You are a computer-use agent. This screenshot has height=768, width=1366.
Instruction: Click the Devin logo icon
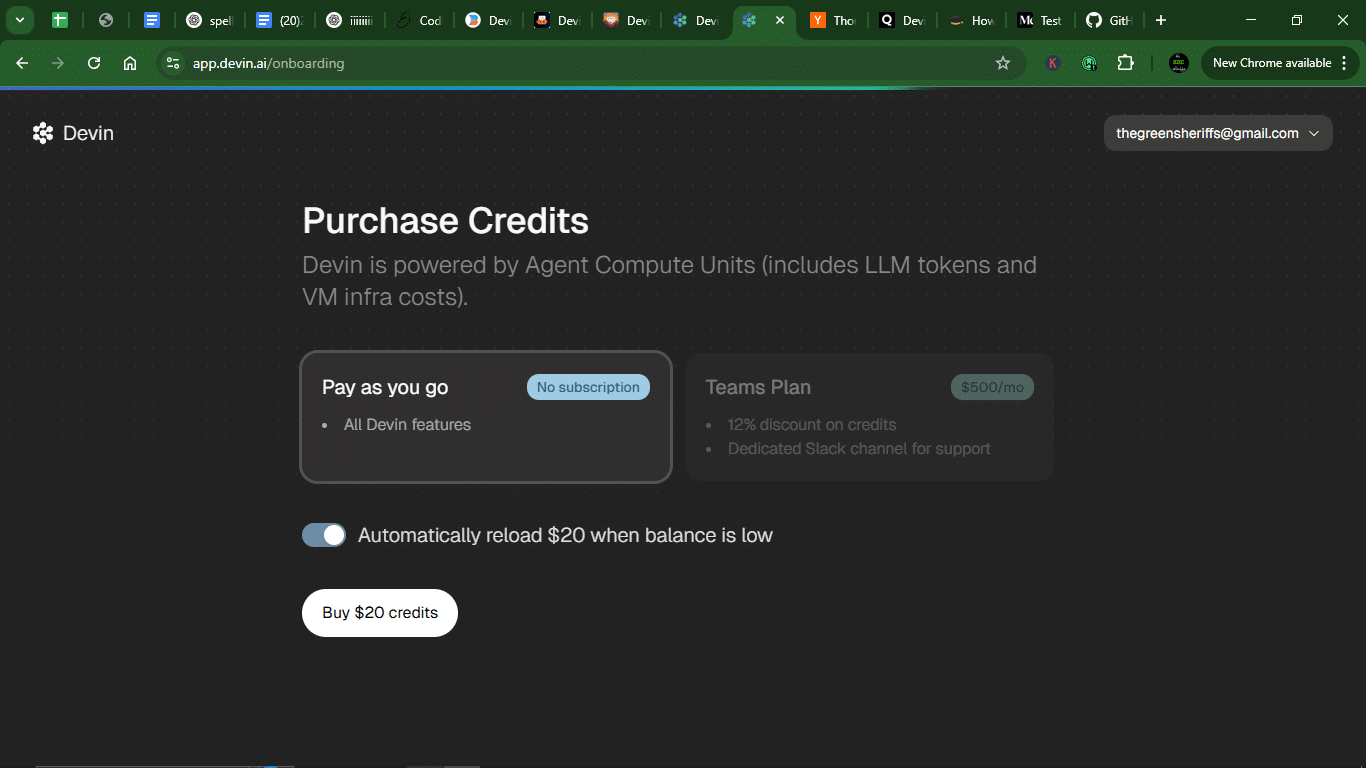coord(42,133)
